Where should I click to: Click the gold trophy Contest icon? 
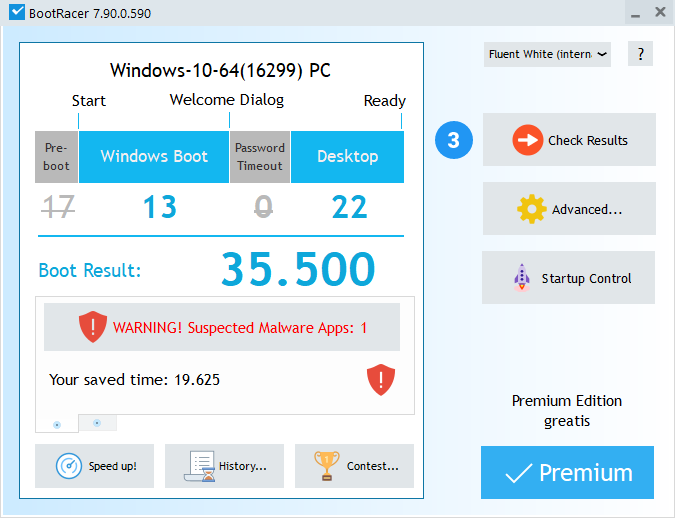(327, 466)
